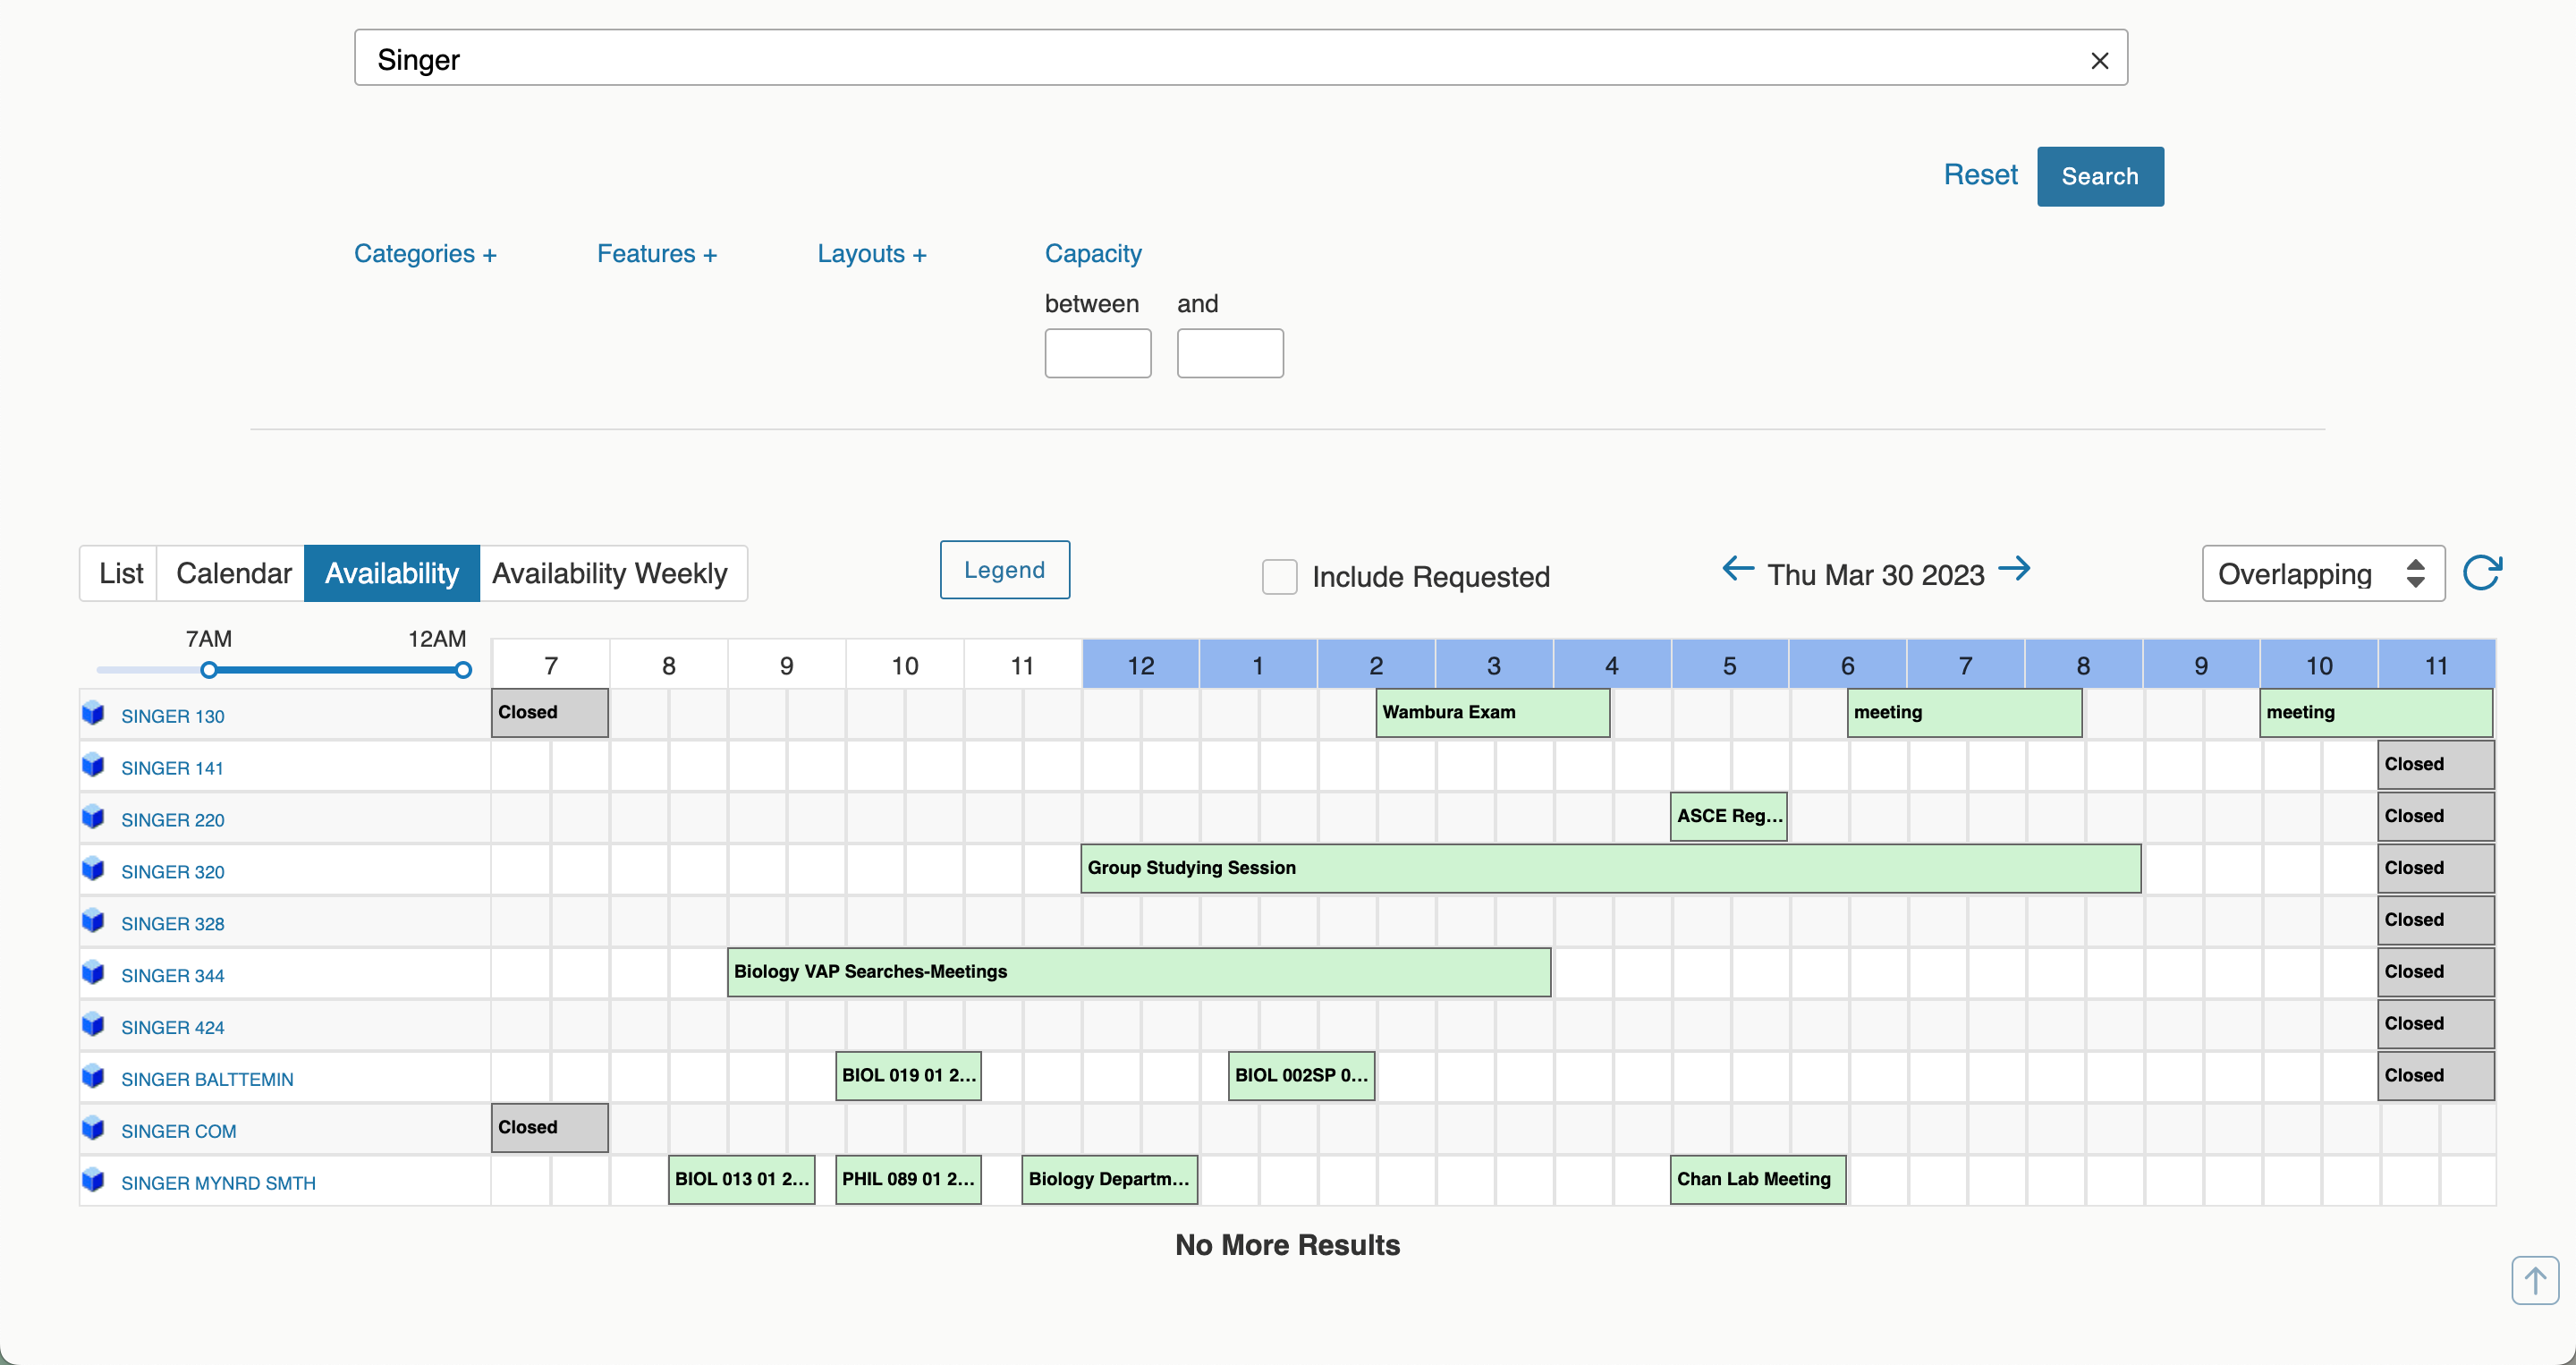
Task: Open the Group Studying Session event
Action: [x=1609, y=868]
